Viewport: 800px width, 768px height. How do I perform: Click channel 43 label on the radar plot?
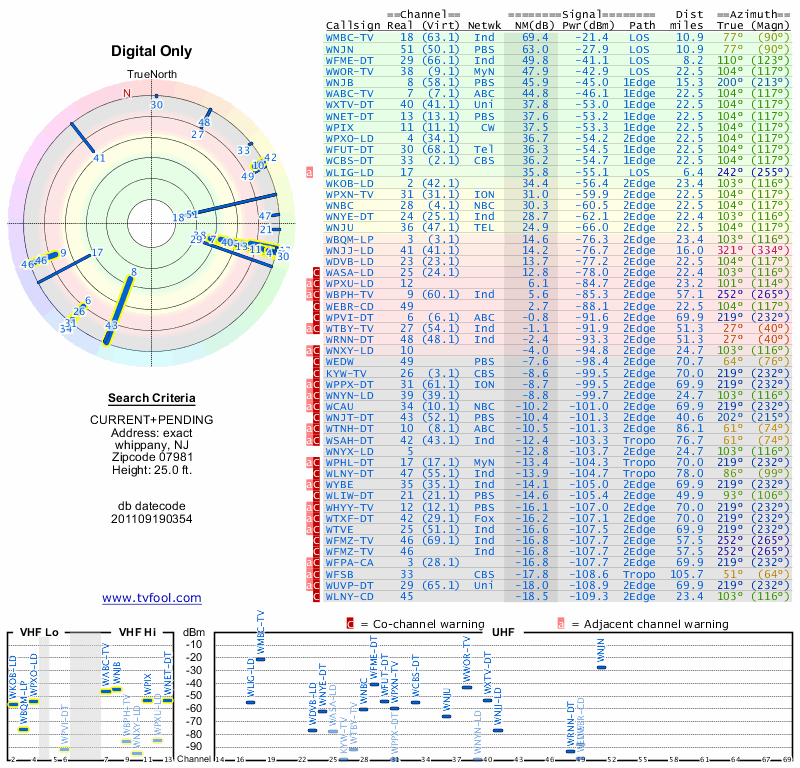tap(111, 326)
